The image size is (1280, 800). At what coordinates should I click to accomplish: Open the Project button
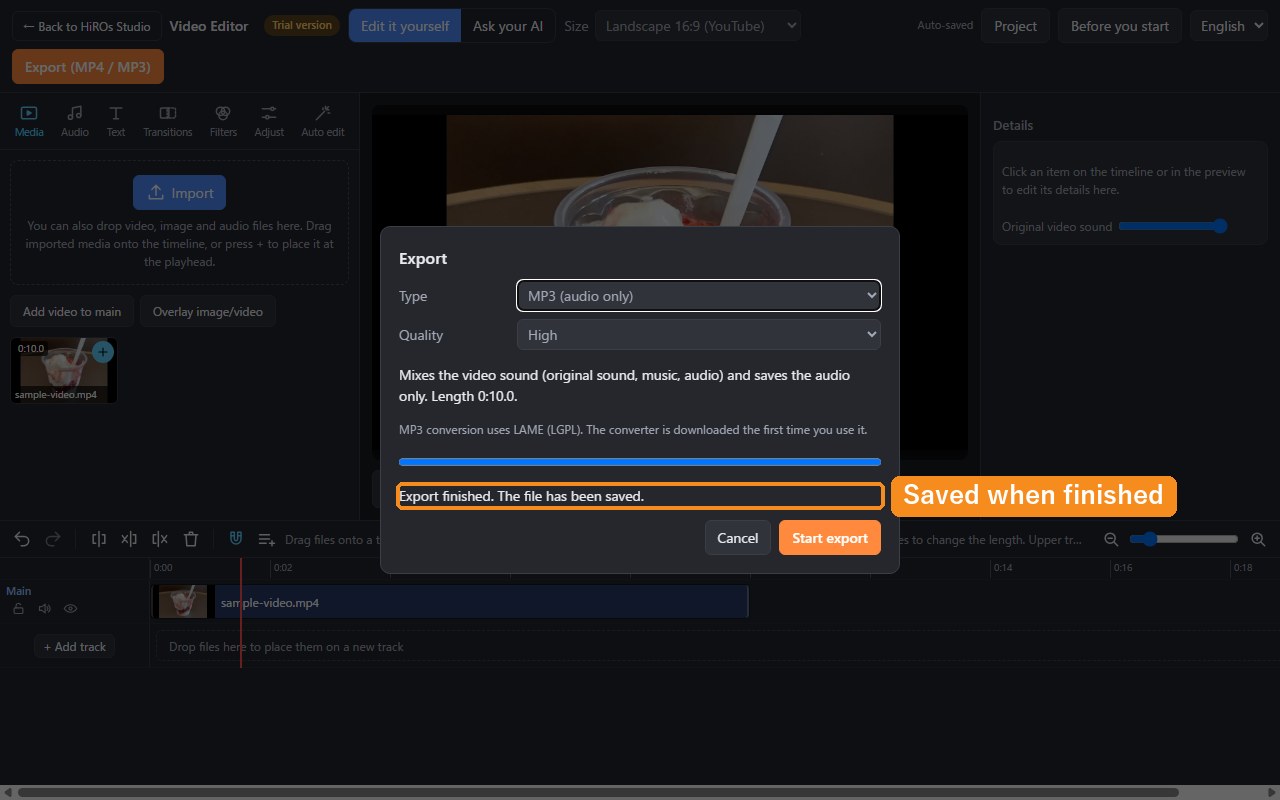tap(1016, 26)
